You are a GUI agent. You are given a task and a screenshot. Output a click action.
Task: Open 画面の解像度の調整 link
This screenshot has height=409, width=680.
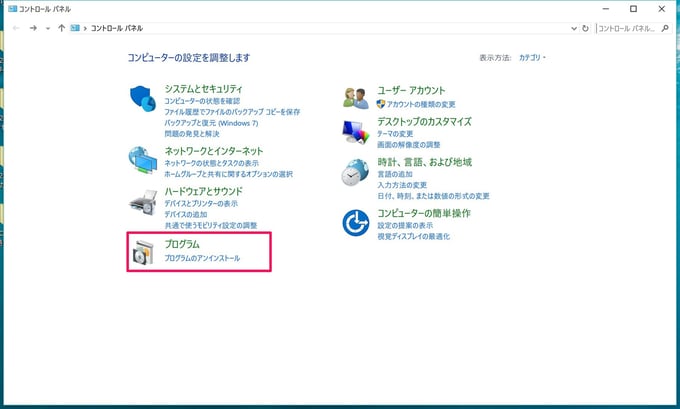(x=409, y=145)
